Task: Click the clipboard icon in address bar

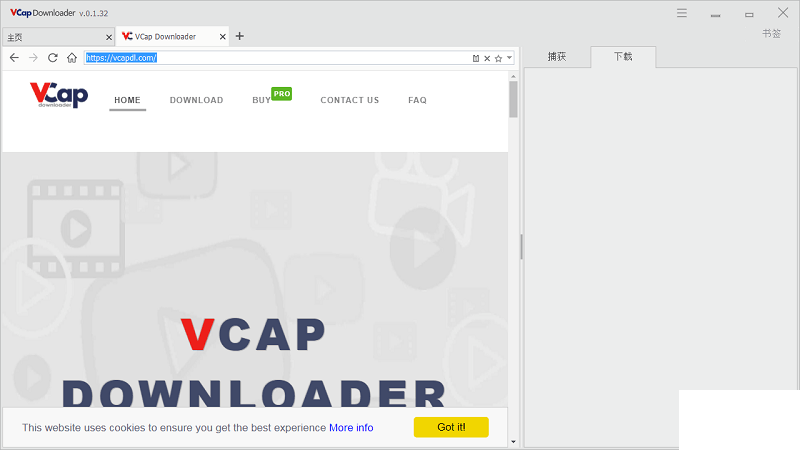Action: click(476, 58)
